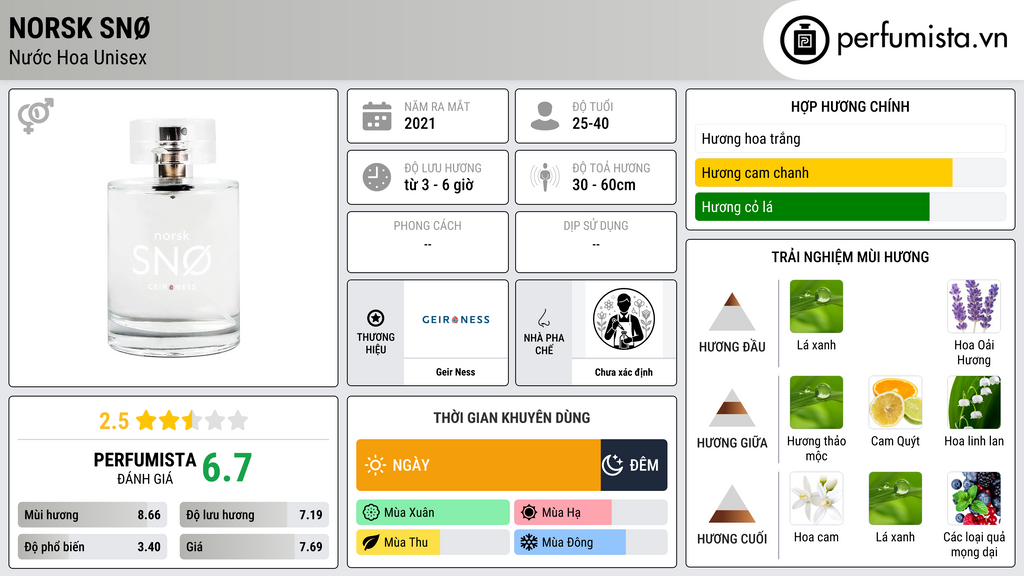Click the Giá 7.69 rating bar
Screen dimensions: 1024x576
coord(254,547)
